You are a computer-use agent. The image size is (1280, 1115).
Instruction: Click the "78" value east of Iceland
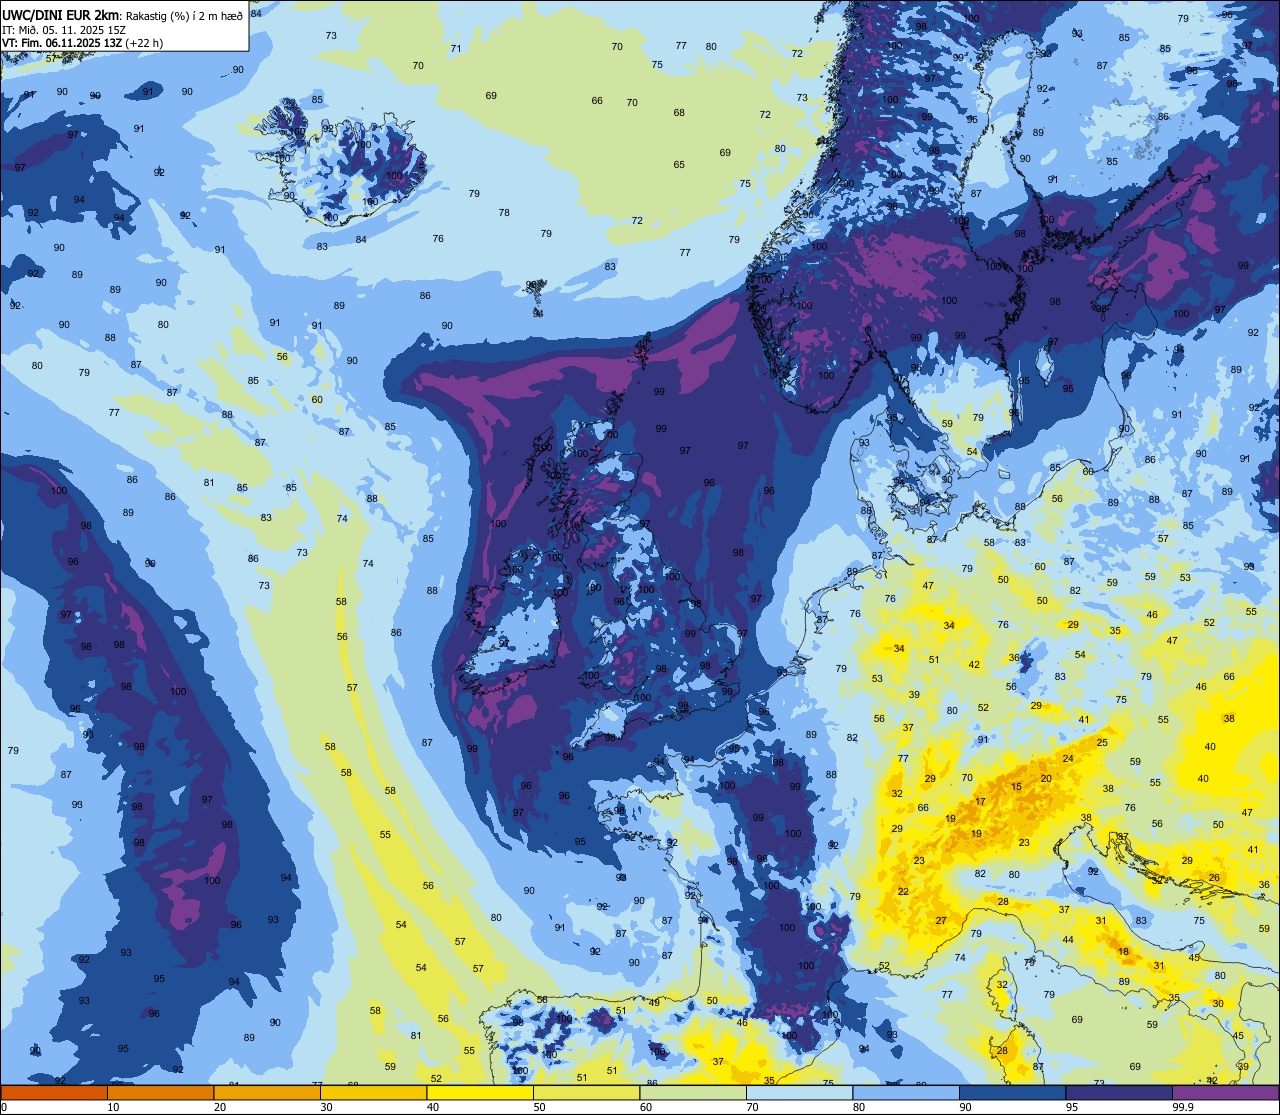coord(504,212)
